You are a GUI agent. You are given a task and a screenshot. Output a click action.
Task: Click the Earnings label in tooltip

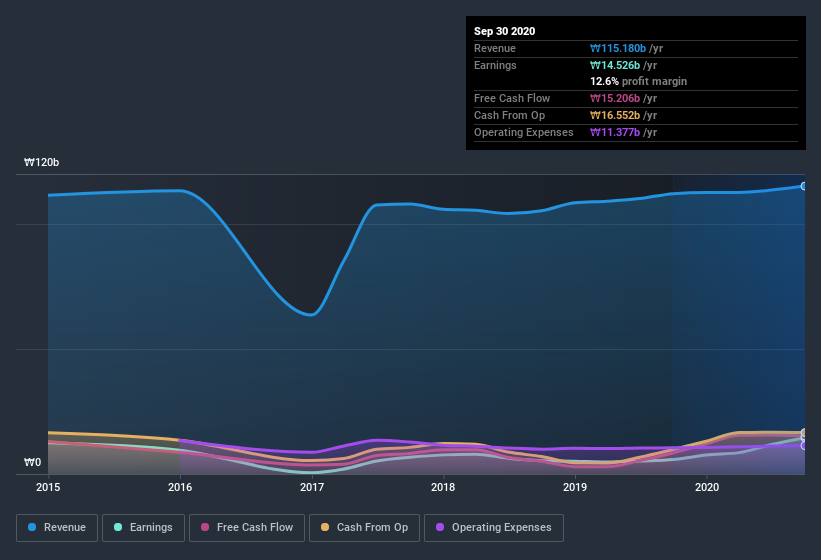click(x=495, y=65)
